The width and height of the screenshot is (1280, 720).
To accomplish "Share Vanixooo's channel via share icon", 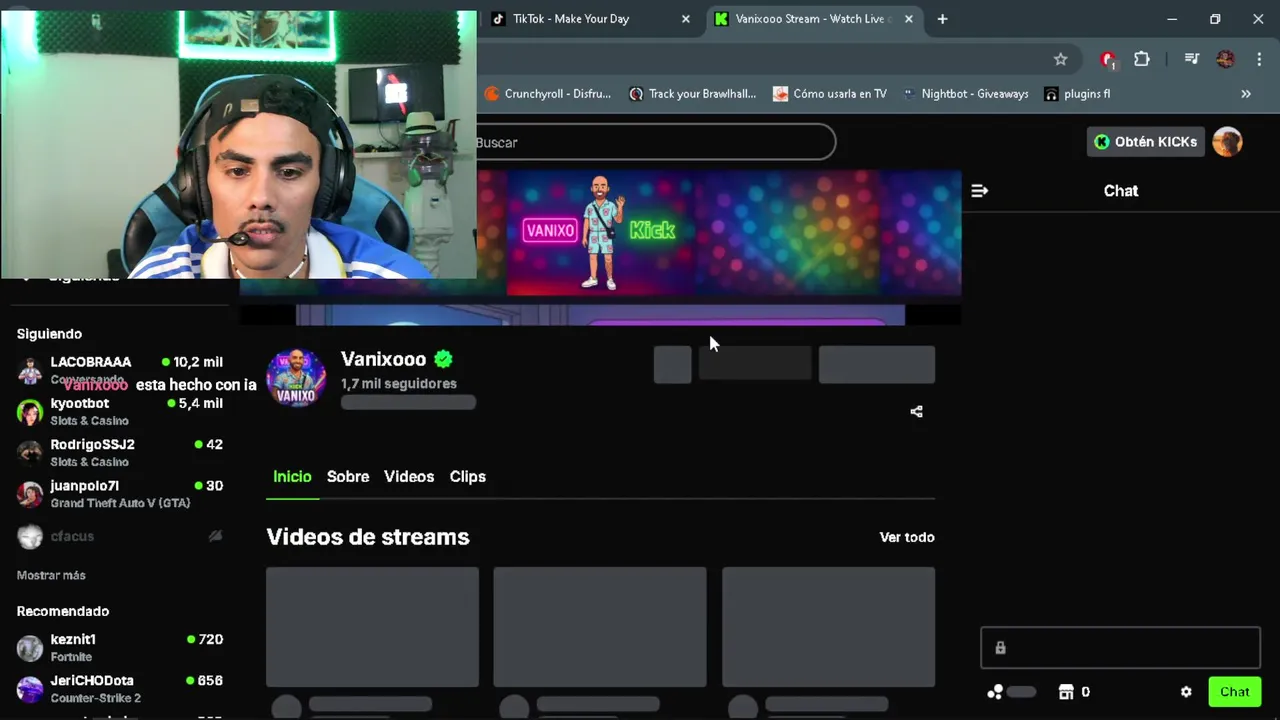I will 916,411.
